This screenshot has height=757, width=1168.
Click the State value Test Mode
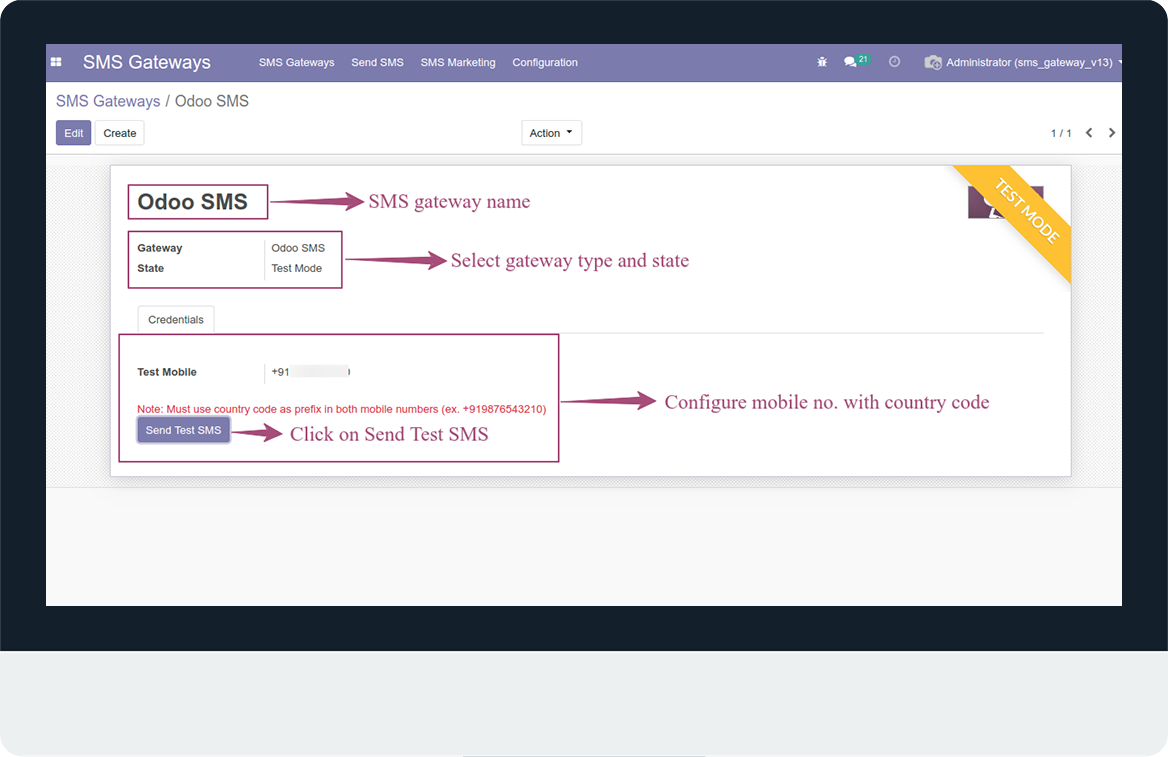coord(296,268)
